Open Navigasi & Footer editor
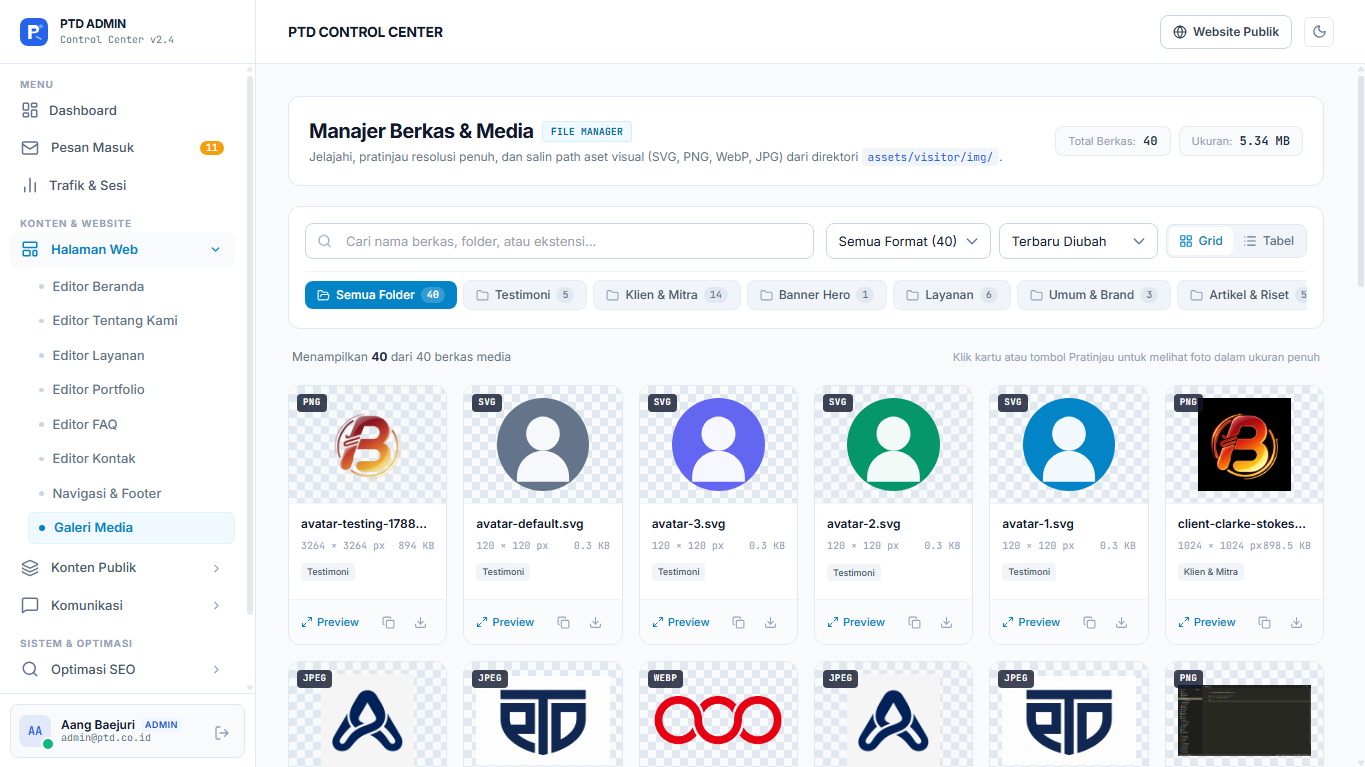The width and height of the screenshot is (1365, 767). click(107, 493)
